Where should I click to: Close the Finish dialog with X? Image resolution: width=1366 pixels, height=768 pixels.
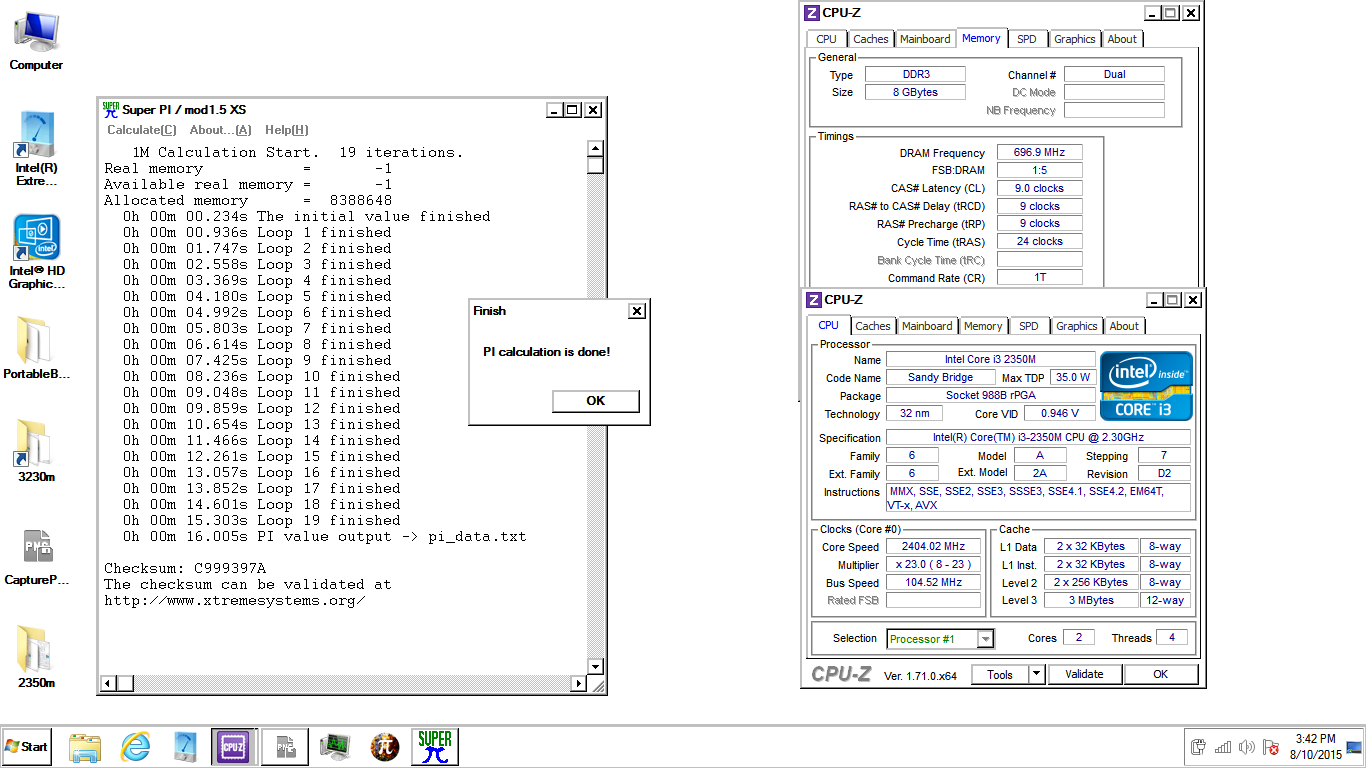(637, 311)
